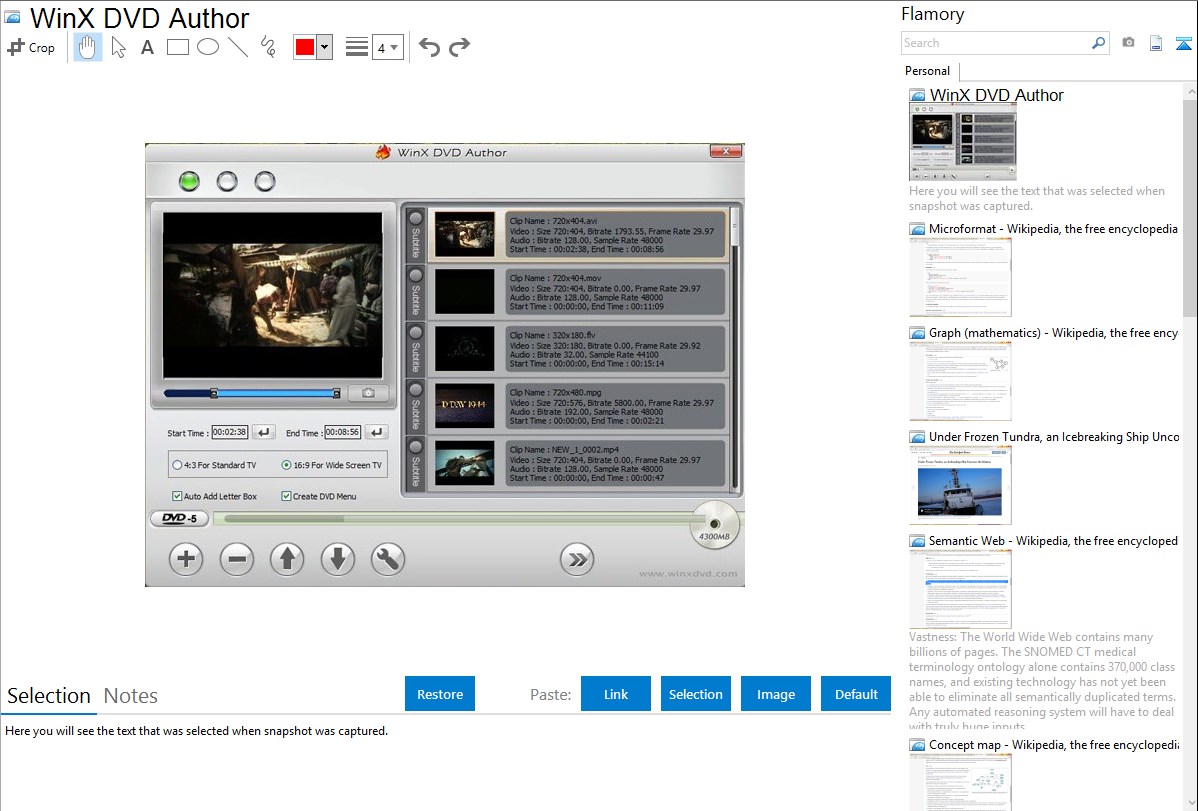Click the Start Time field
1198x811 pixels.
[x=229, y=432]
